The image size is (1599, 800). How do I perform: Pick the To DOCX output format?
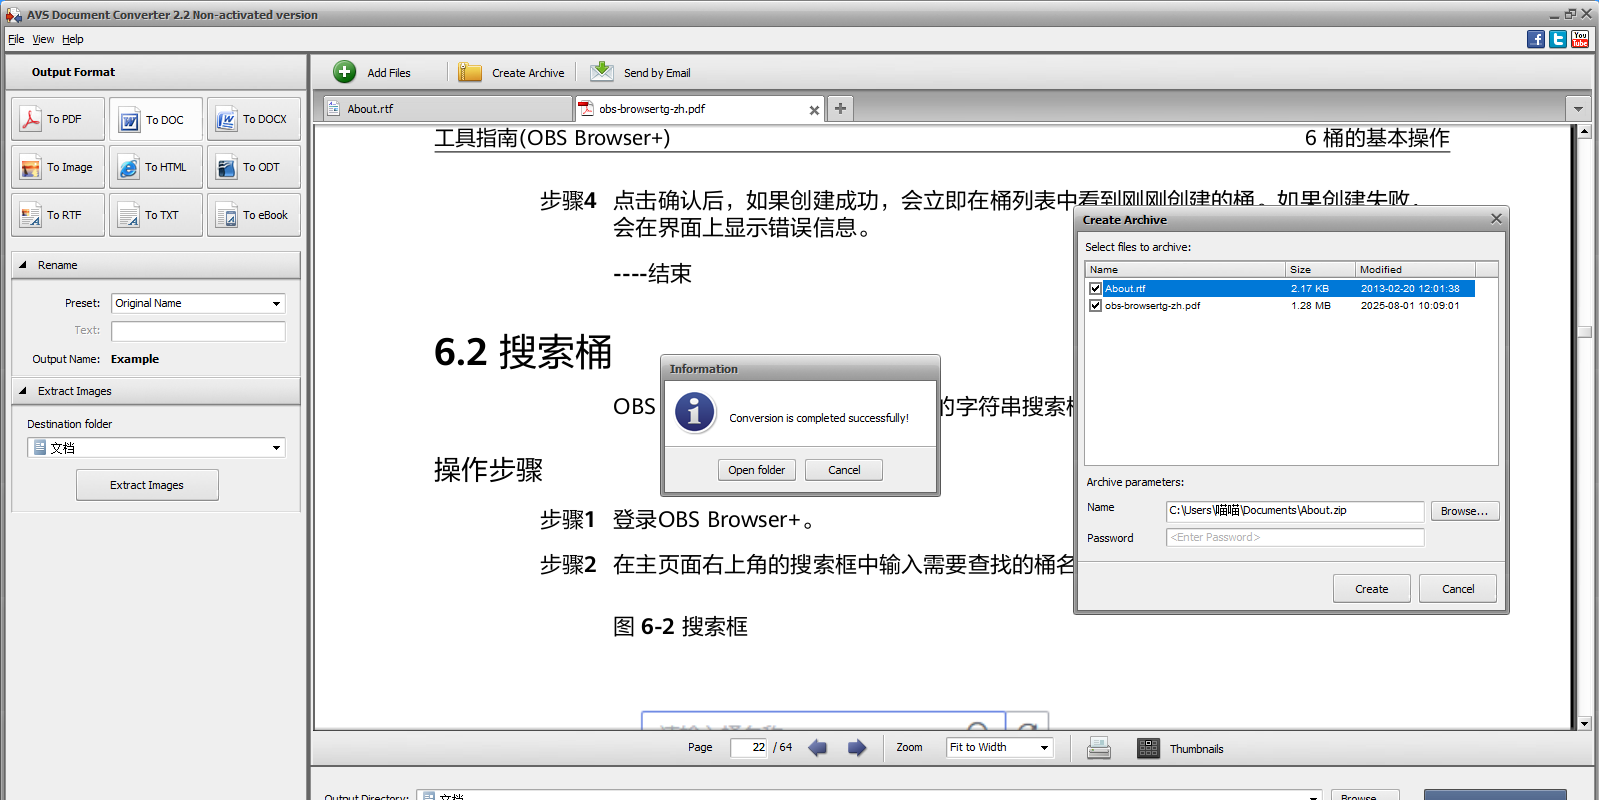point(254,119)
